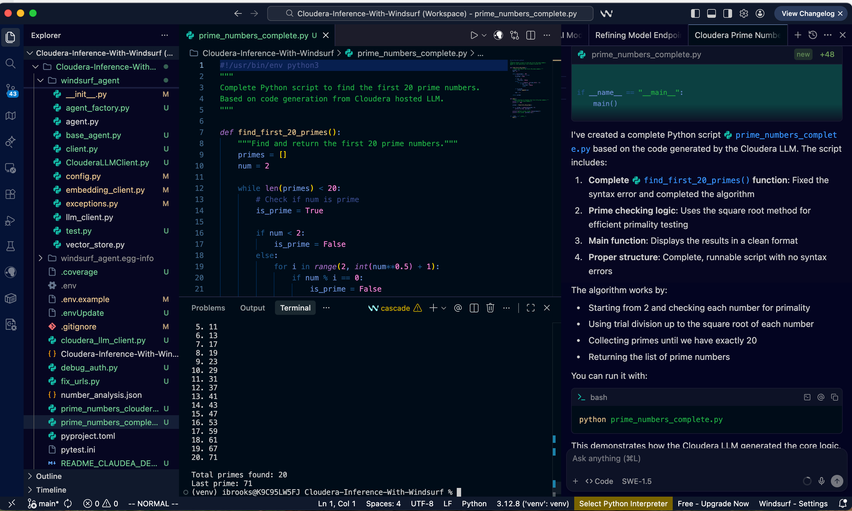Open pyproject.toml in the explorer
The height and width of the screenshot is (511, 852).
(x=87, y=436)
